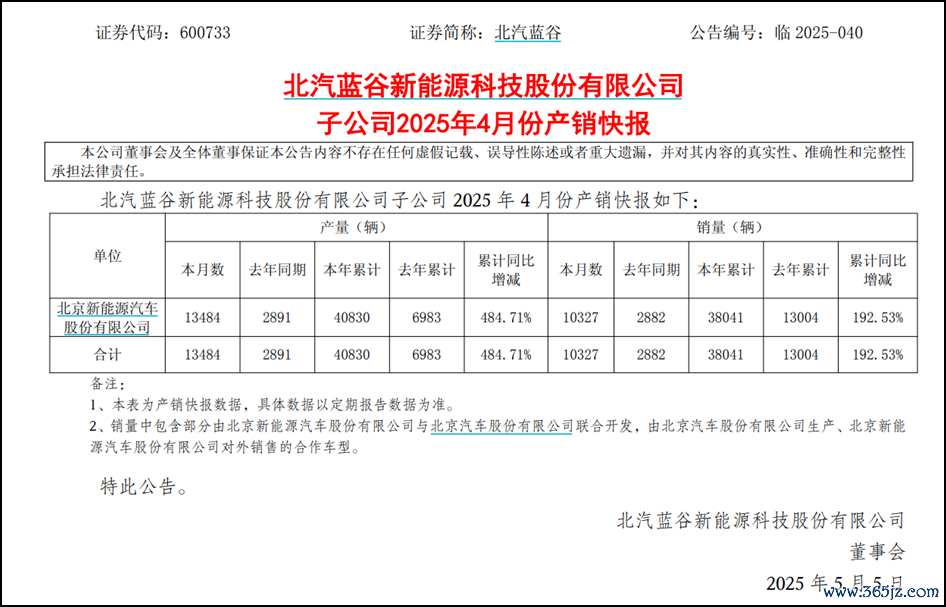Click the red heading 子公司2025年4月份产销快报
946x607 pixels.
(x=483, y=124)
